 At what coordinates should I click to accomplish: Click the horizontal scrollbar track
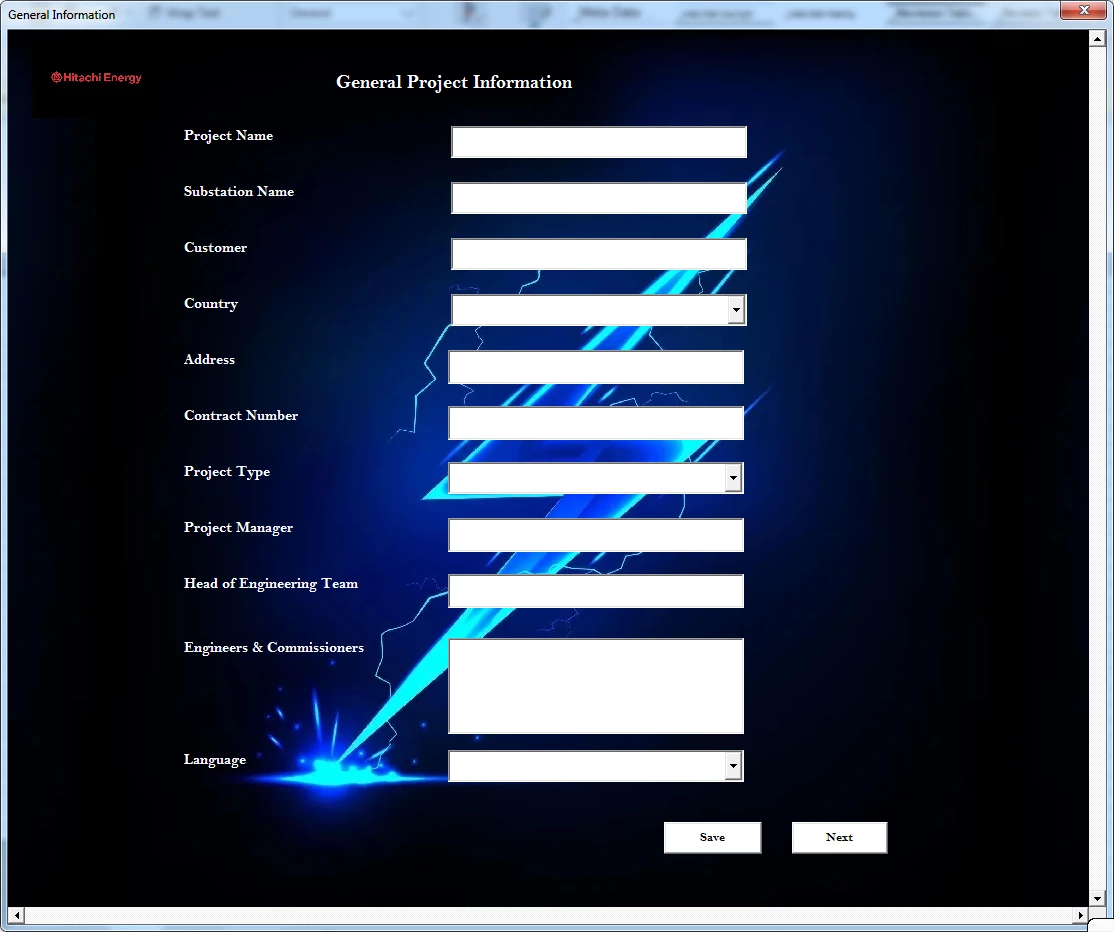coord(548,915)
